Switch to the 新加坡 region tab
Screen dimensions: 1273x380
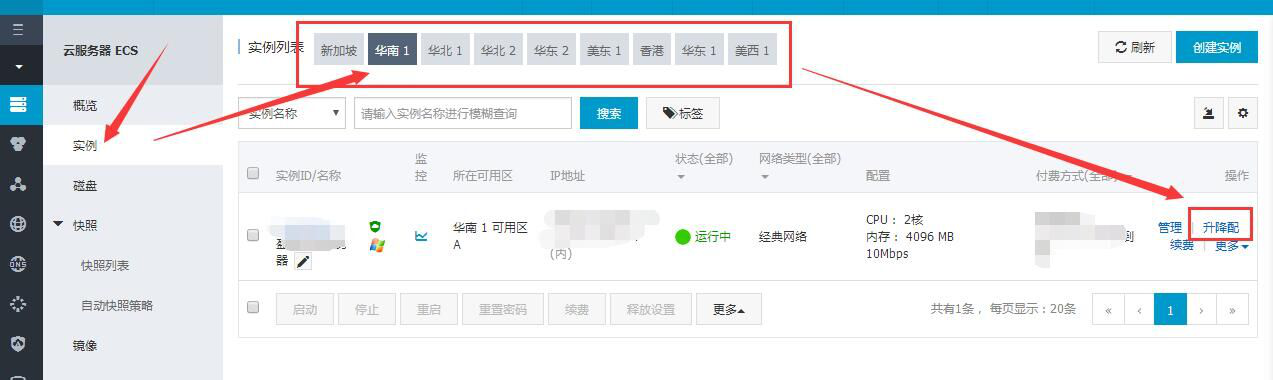[339, 50]
